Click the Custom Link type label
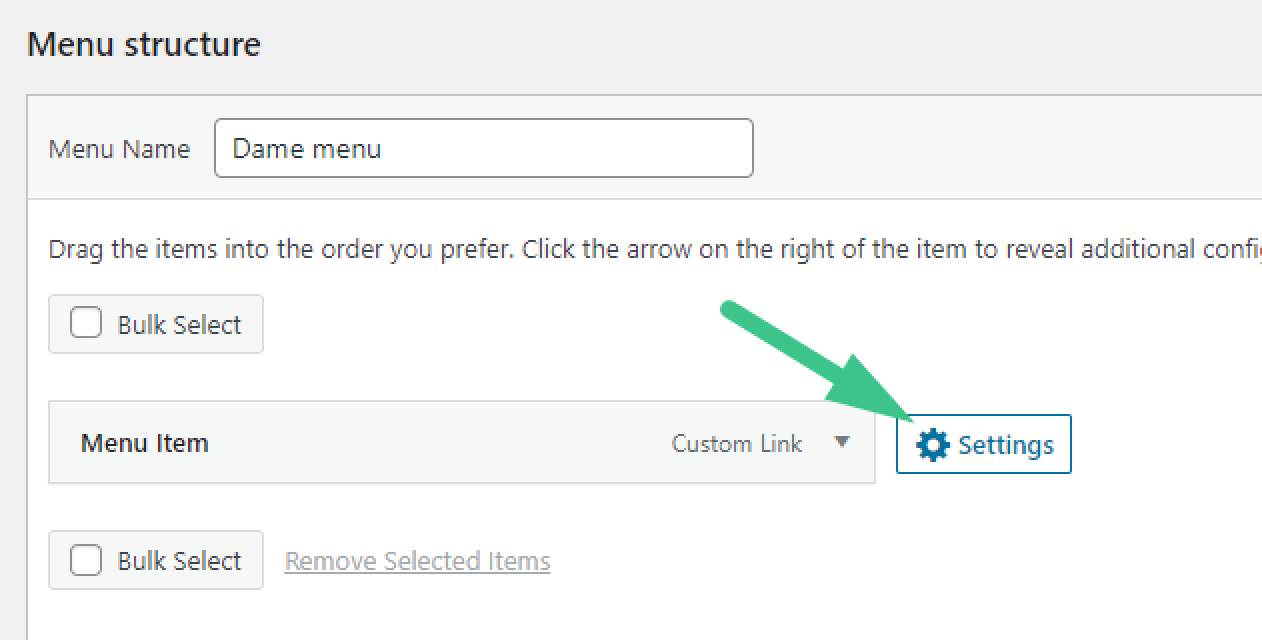This screenshot has width=1262, height=640. pos(737,443)
